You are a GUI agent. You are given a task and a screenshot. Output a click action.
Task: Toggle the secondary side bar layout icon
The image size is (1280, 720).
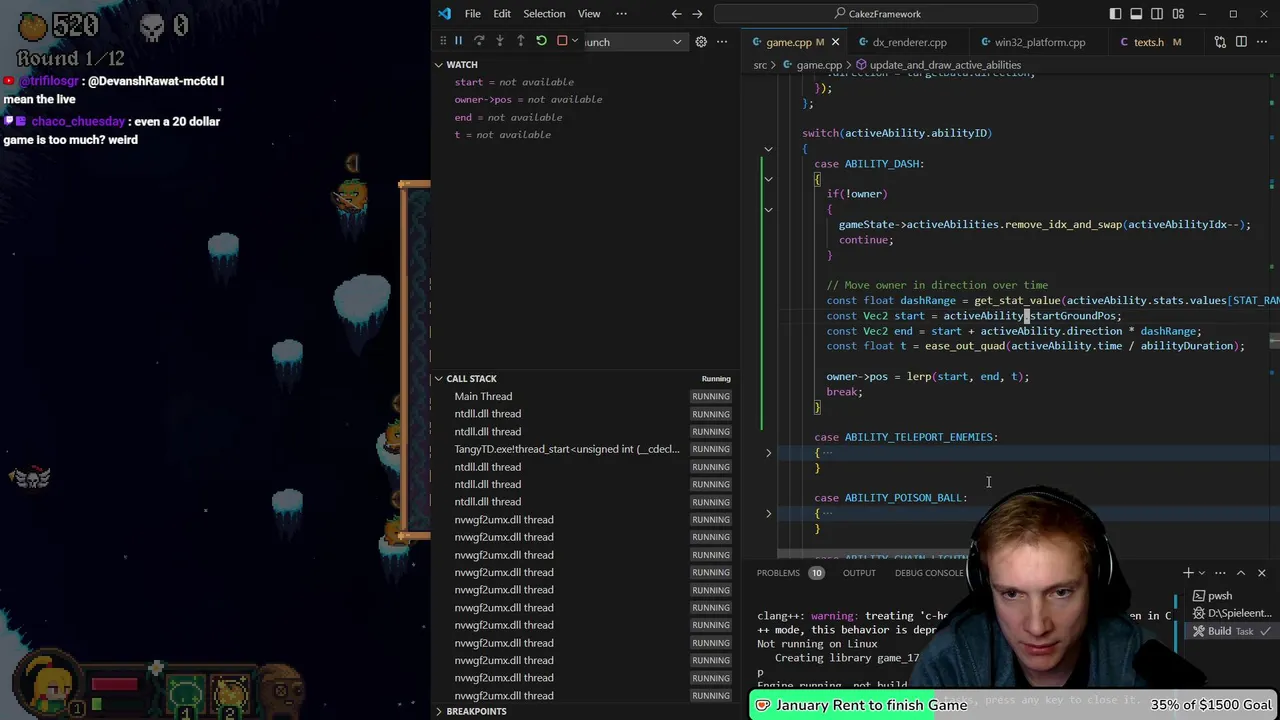pyautogui.click(x=1157, y=14)
